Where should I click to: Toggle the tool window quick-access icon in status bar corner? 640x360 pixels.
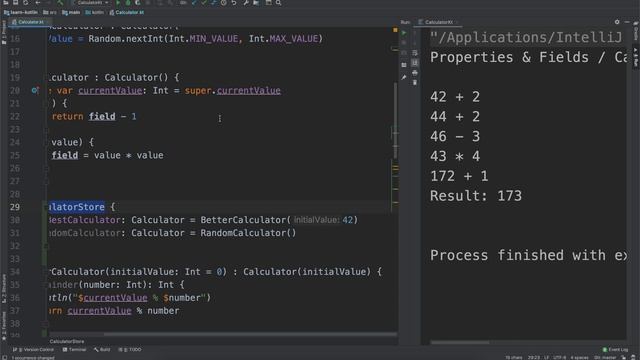coord(4,358)
